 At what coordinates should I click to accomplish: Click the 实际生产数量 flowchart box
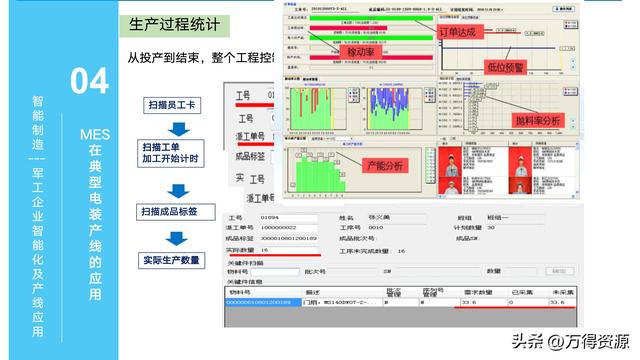click(x=171, y=260)
